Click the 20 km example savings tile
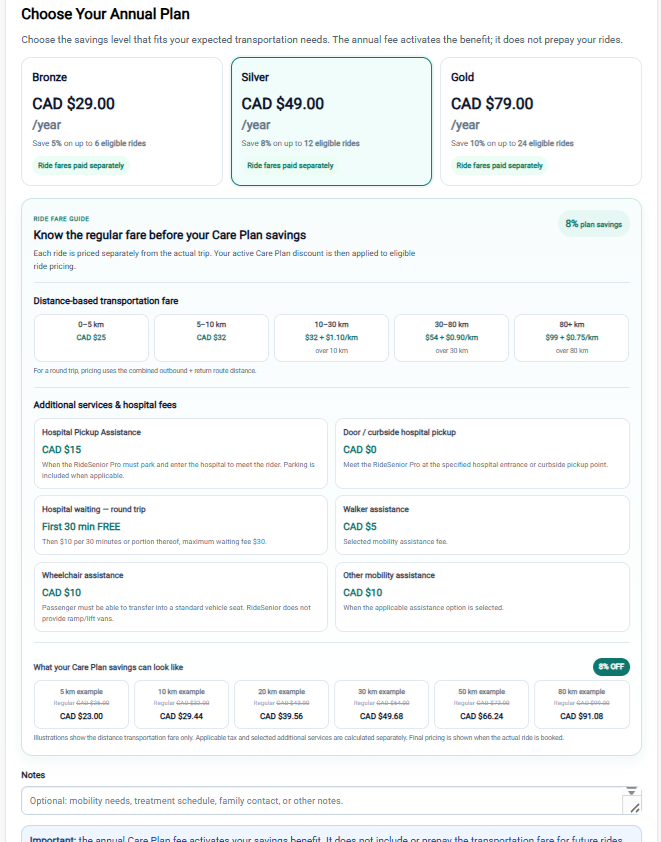This screenshot has height=842, width=661. click(281, 705)
